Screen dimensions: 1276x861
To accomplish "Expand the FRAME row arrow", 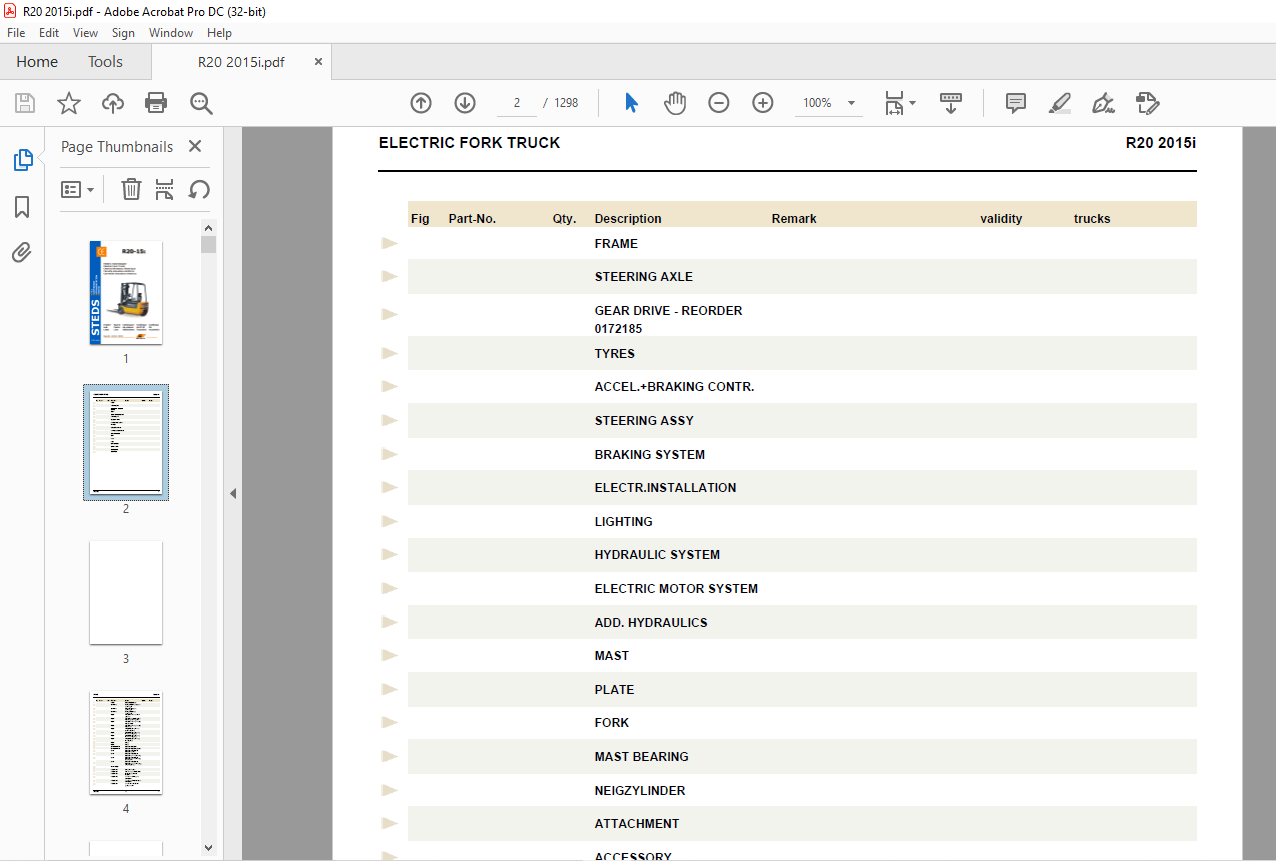I will [390, 243].
